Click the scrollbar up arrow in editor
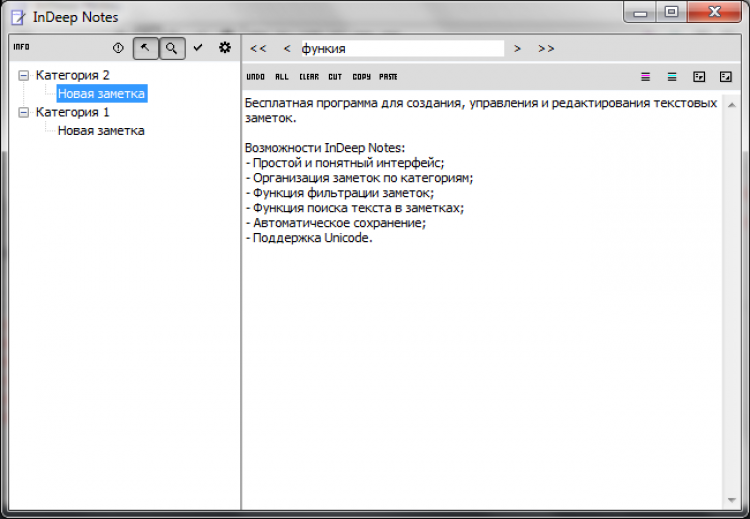This screenshot has height=519, width=750. point(732,105)
